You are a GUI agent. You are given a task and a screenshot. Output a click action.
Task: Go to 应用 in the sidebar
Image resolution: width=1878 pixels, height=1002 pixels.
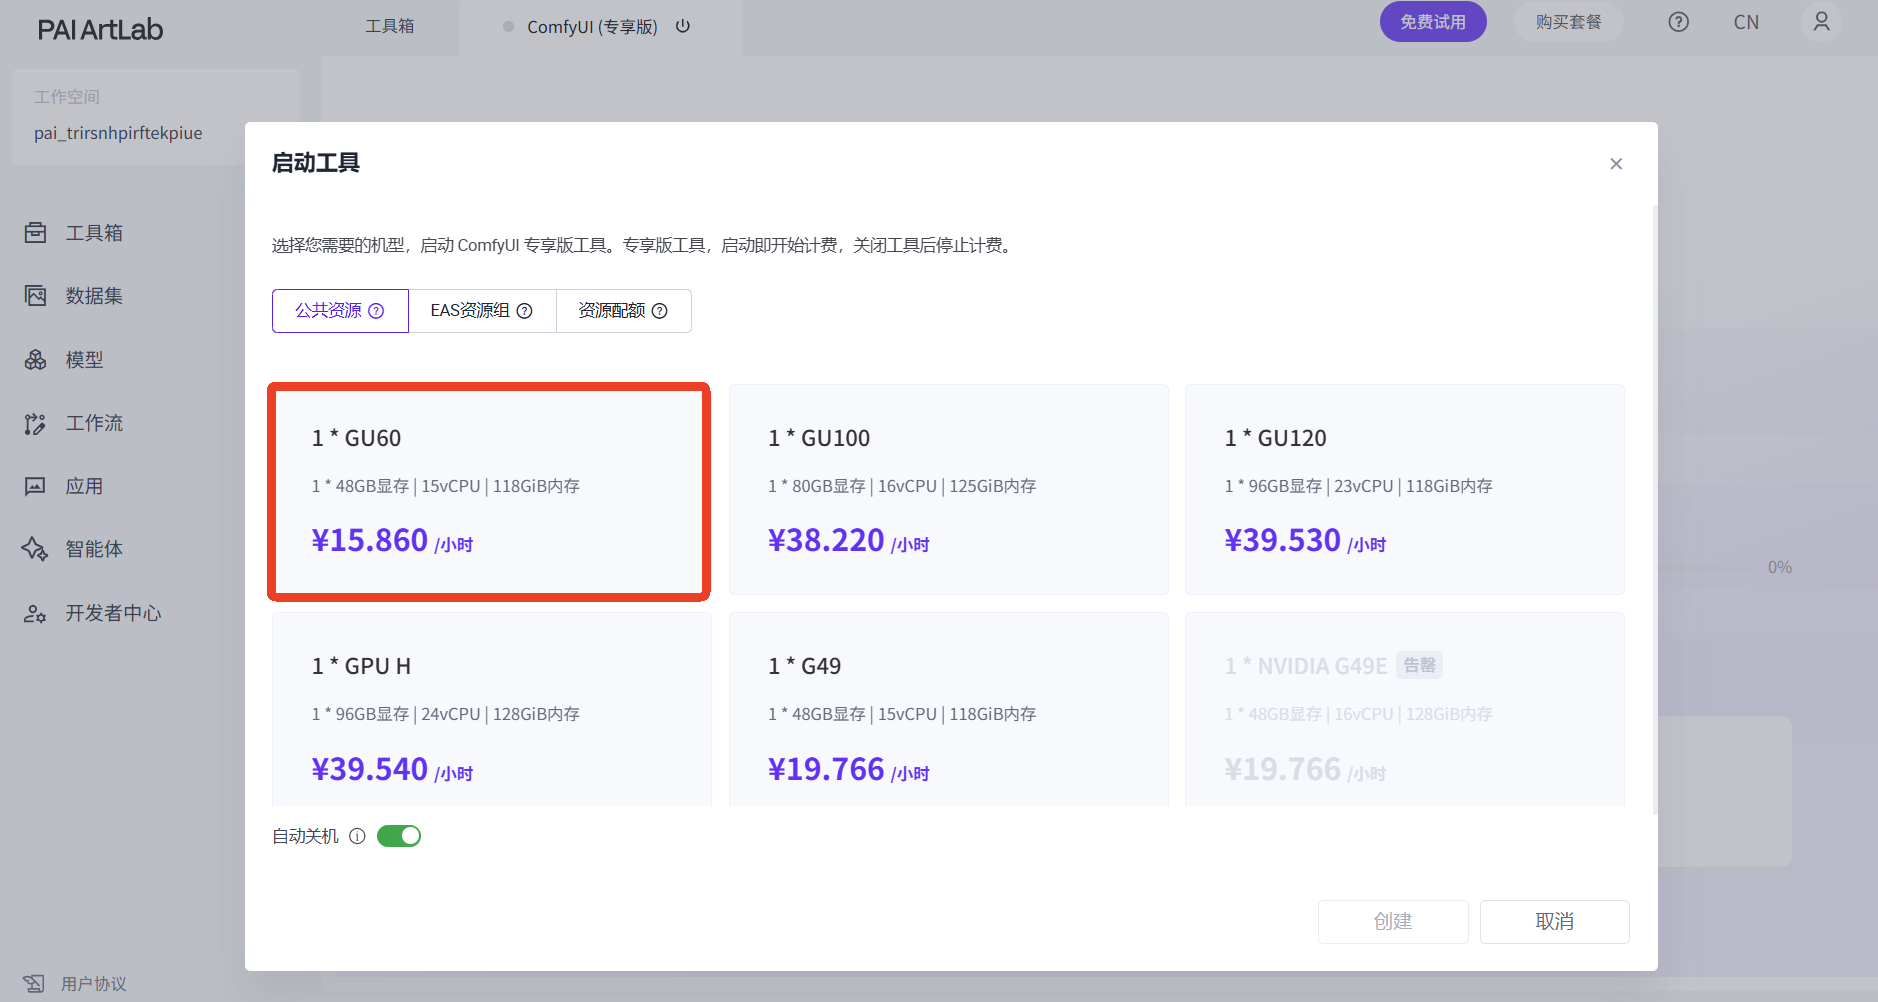tap(84, 487)
